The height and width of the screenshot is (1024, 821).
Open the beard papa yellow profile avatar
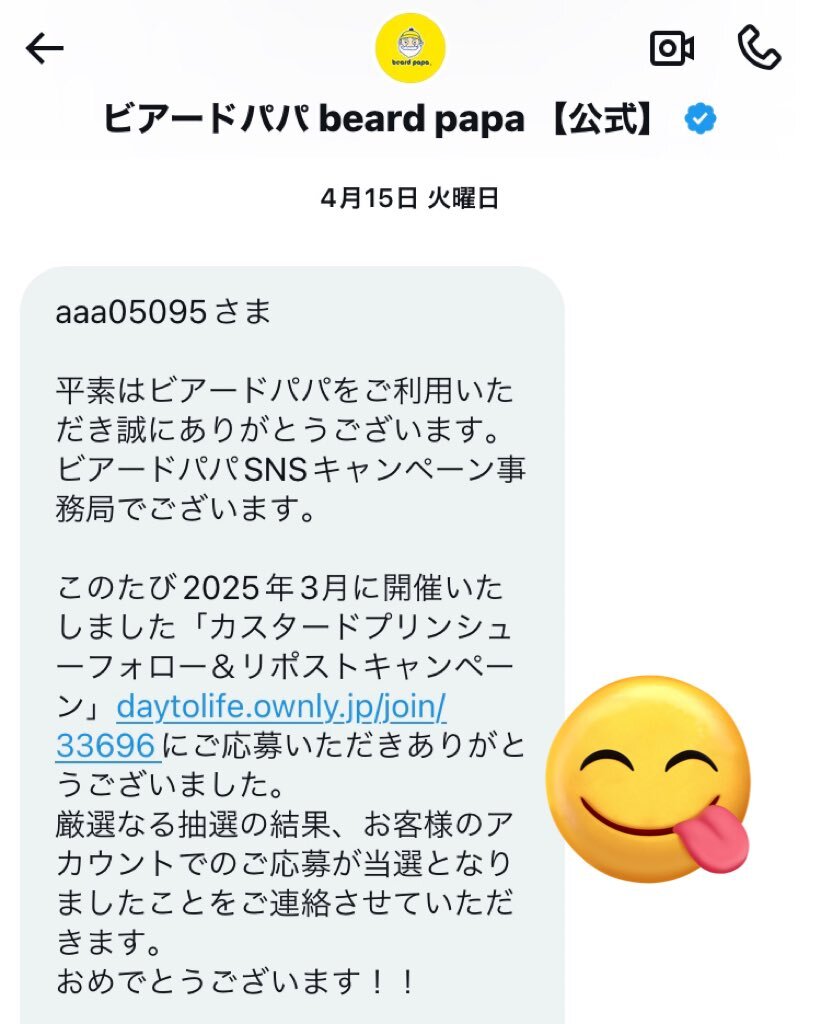click(x=410, y=48)
